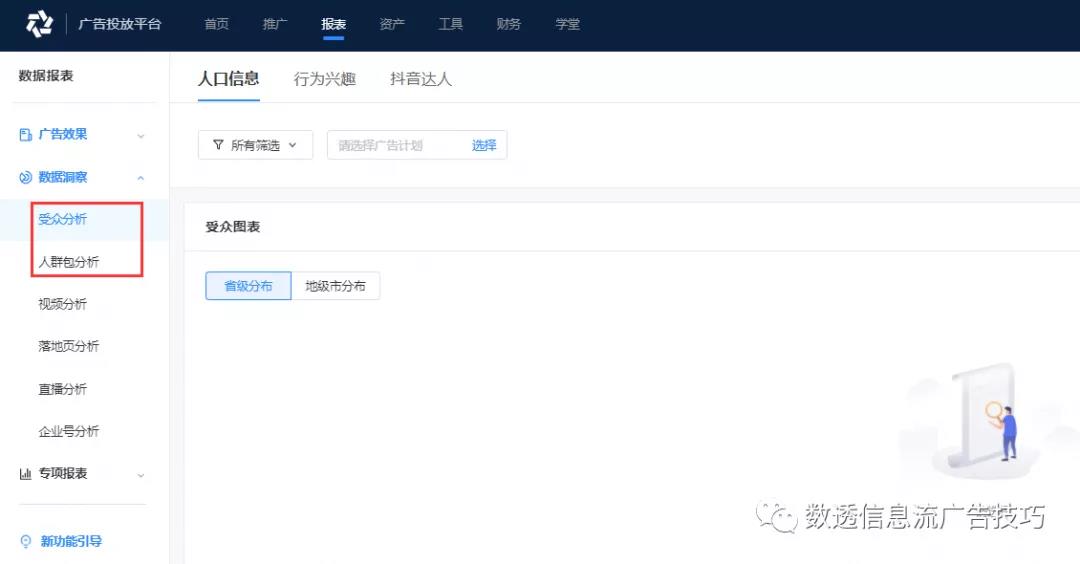
Task: Open 人群包分析 in sidebar
Action: coord(69,262)
